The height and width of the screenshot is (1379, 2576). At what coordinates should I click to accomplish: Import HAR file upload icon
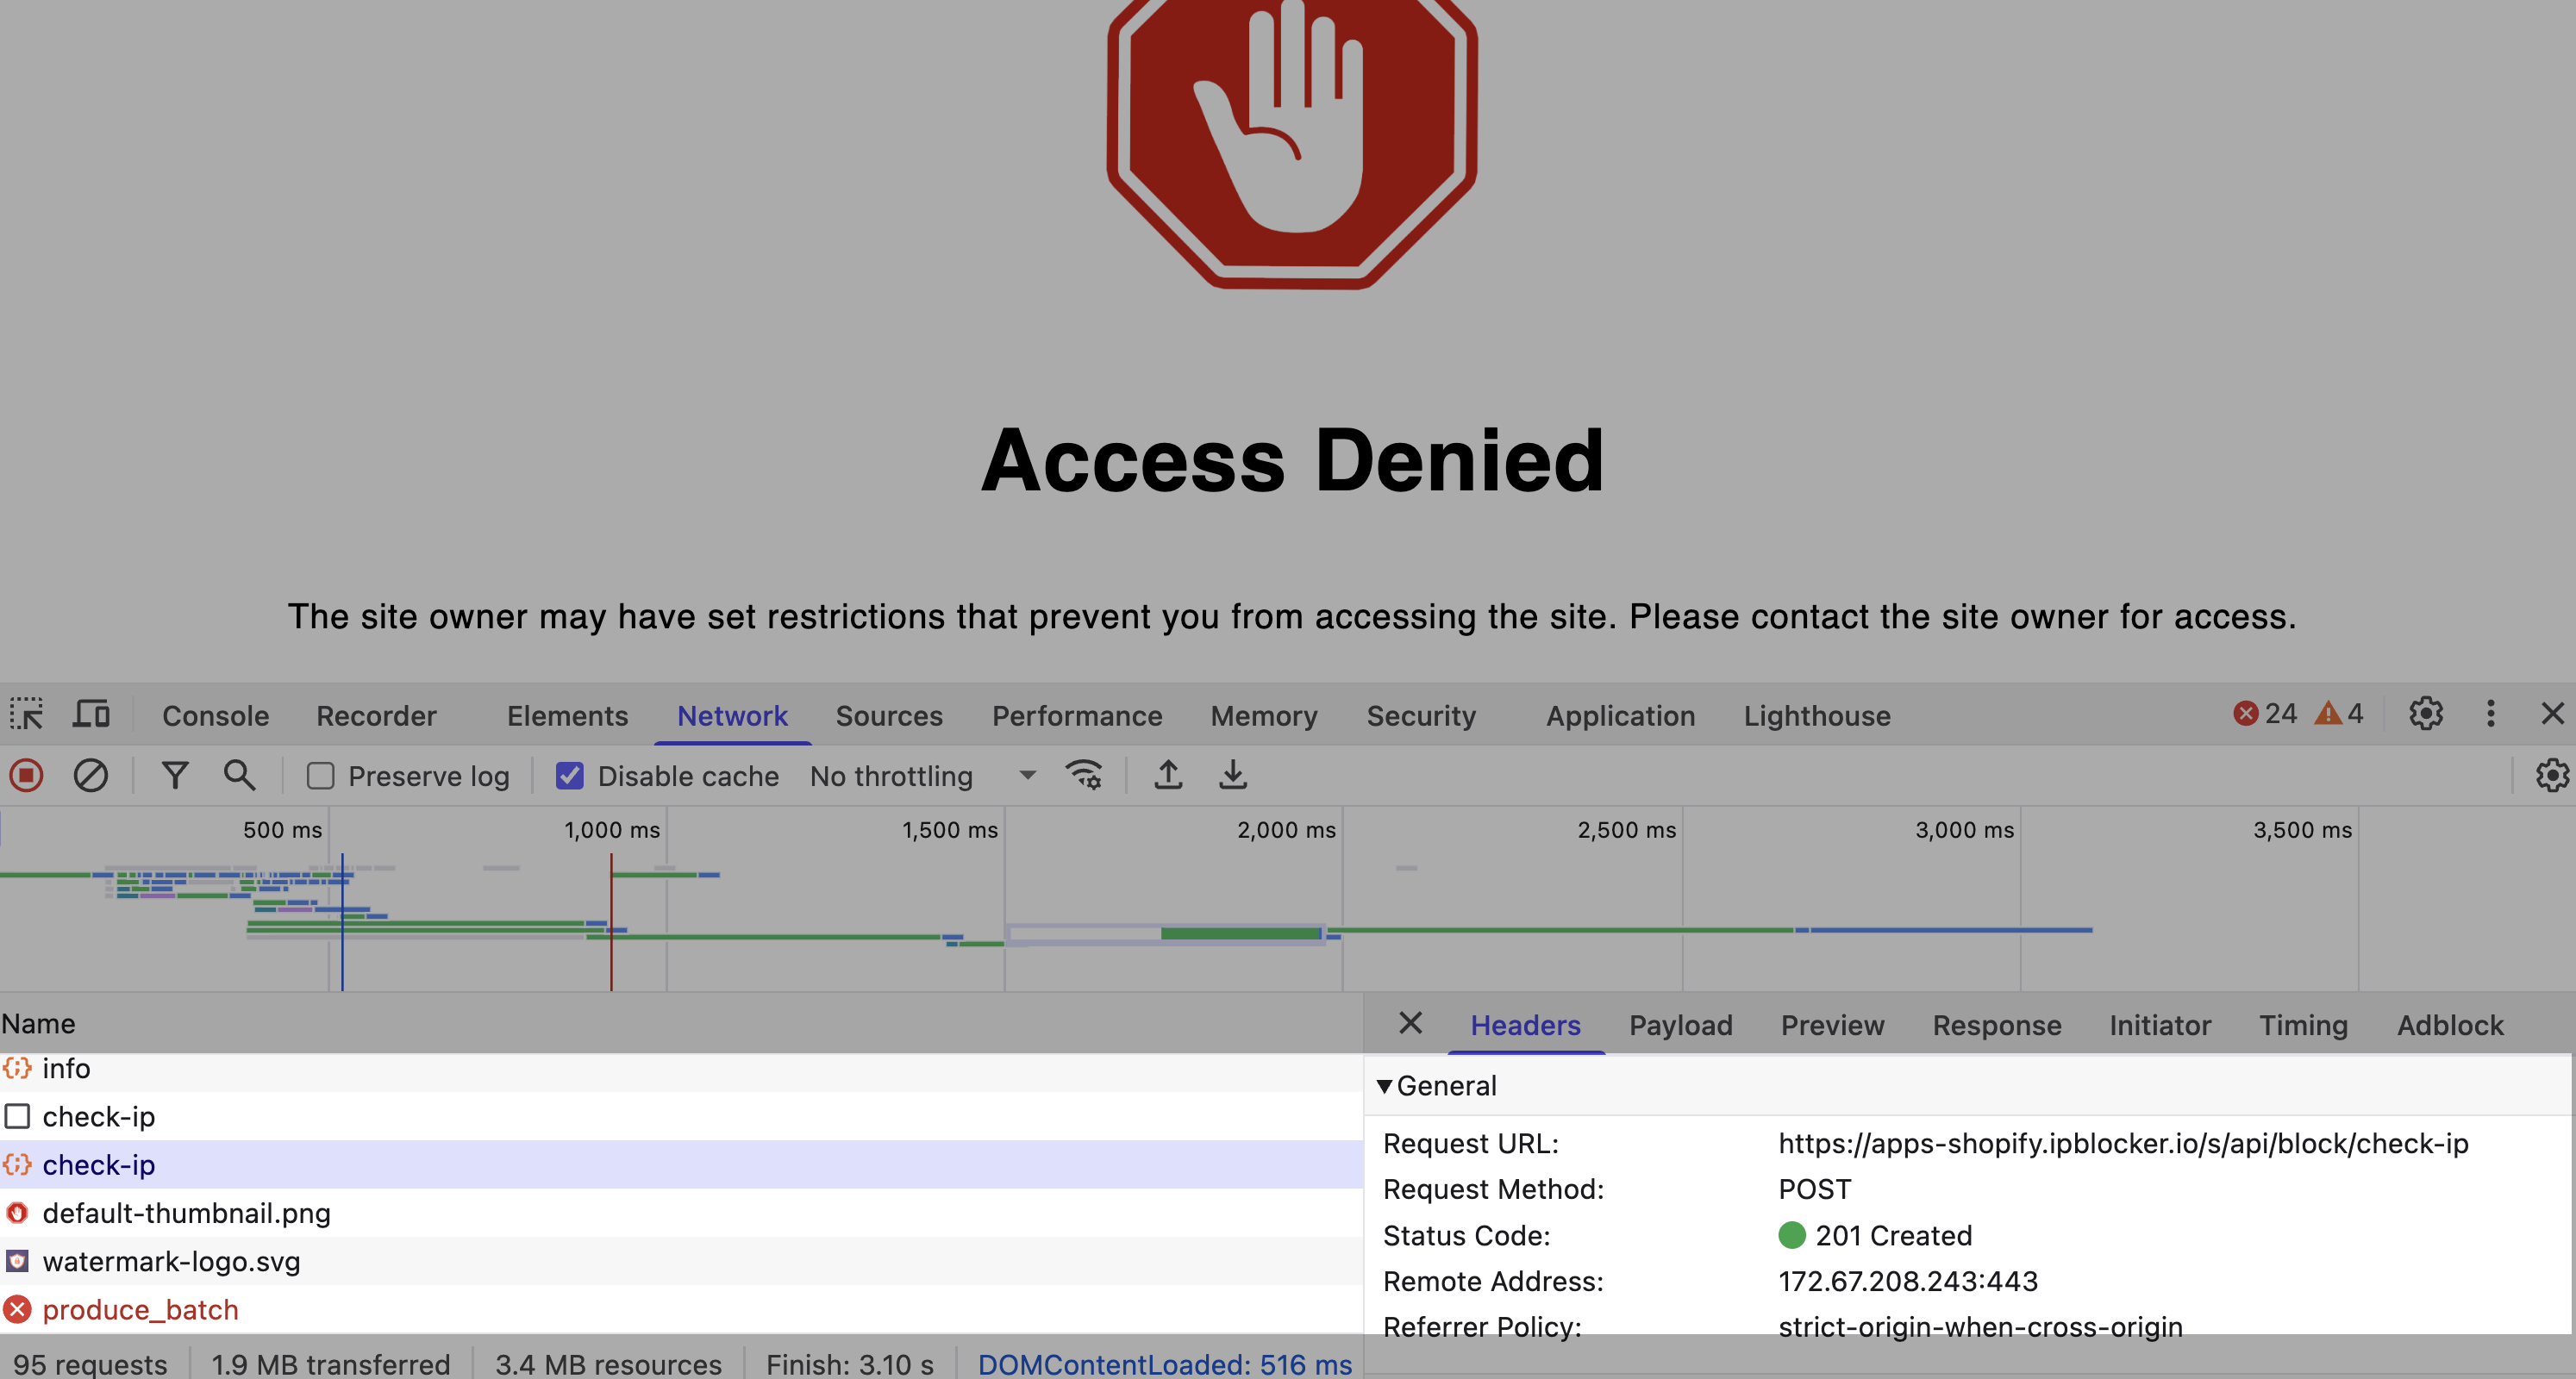tap(1168, 775)
